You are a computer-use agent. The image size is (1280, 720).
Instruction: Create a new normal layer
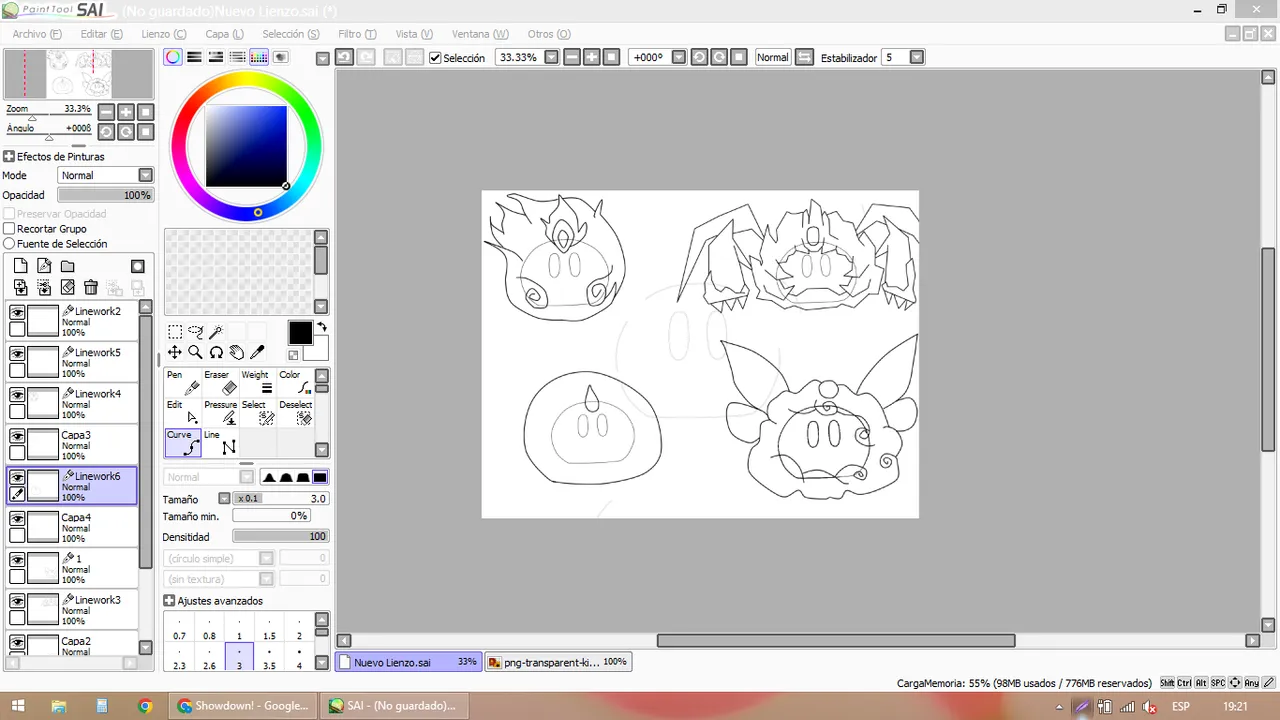coord(20,266)
